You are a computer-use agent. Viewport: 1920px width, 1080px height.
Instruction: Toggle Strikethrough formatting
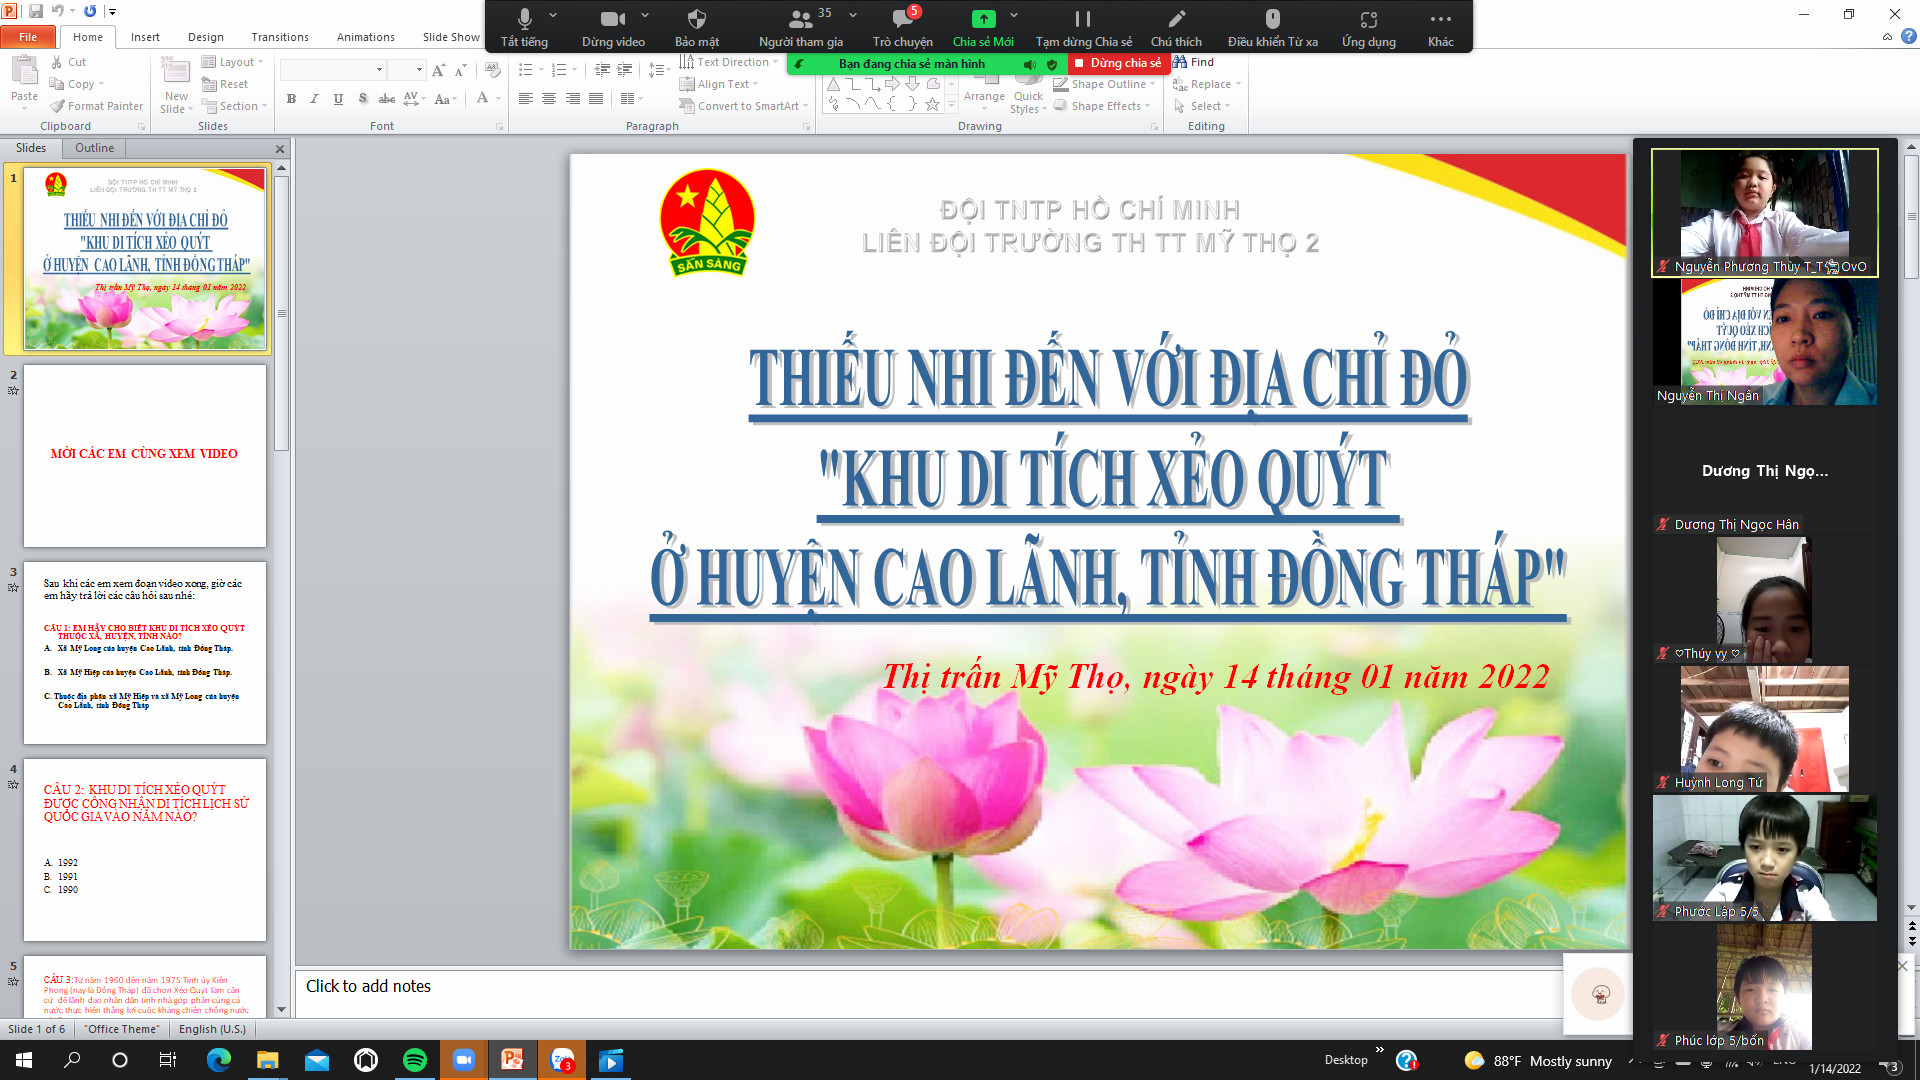pos(386,99)
